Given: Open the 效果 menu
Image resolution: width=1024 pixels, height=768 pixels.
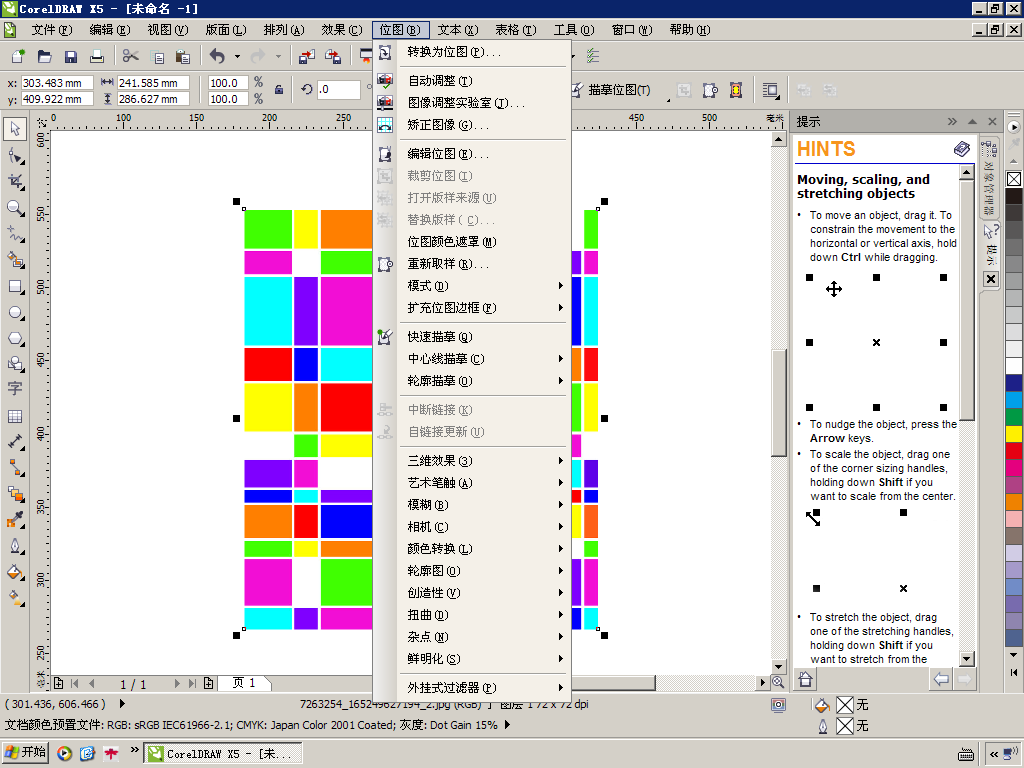Looking at the screenshot, I should [x=342, y=30].
